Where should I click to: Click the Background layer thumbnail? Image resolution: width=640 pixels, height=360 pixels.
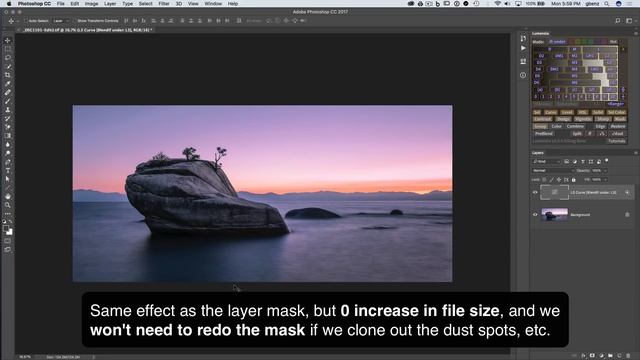pos(554,215)
